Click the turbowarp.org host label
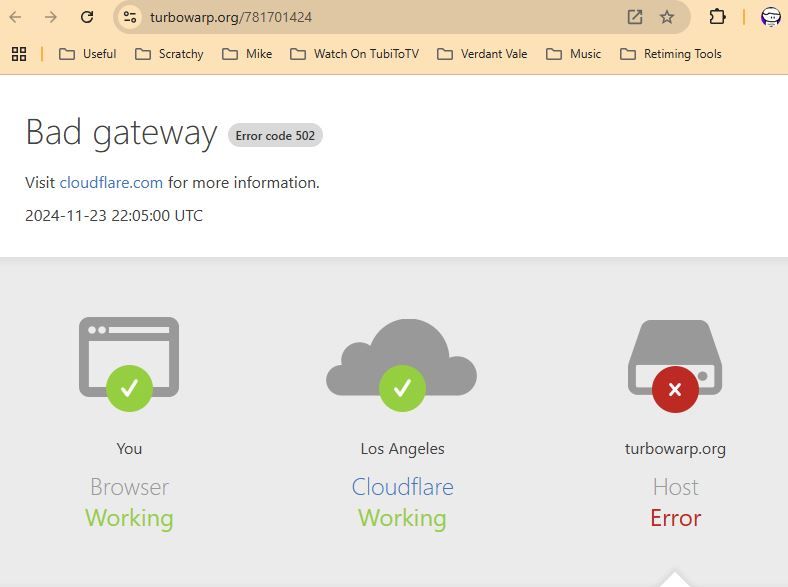Image resolution: width=788 pixels, height=587 pixels. coord(675,449)
